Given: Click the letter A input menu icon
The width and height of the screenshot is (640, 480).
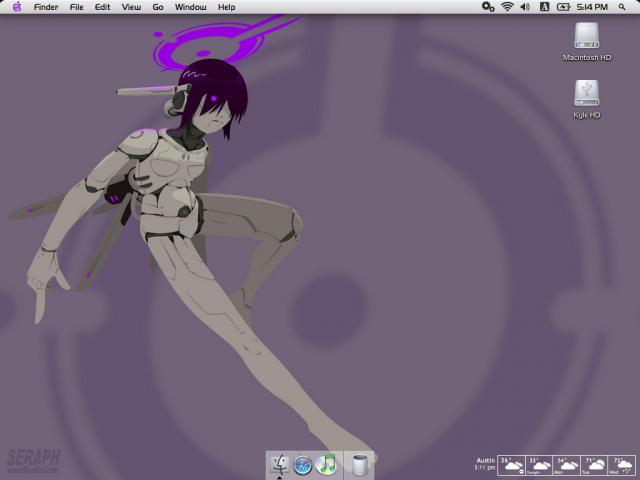Looking at the screenshot, I should point(544,7).
